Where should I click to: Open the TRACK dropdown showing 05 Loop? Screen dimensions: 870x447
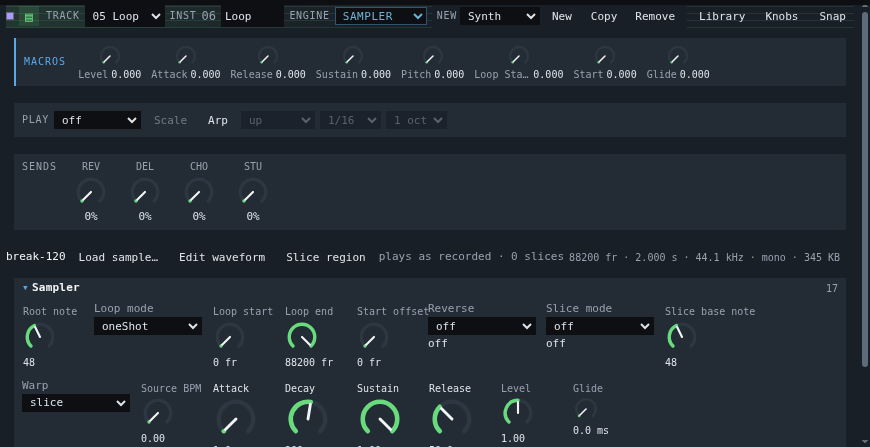coord(125,16)
